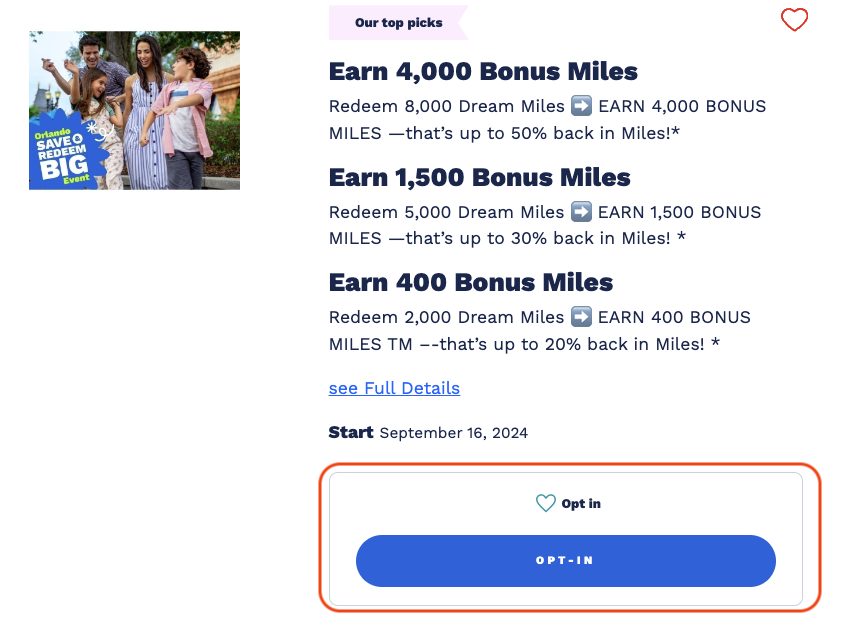Click the teal heart beside Opt in
852x619 pixels.
[x=545, y=503]
